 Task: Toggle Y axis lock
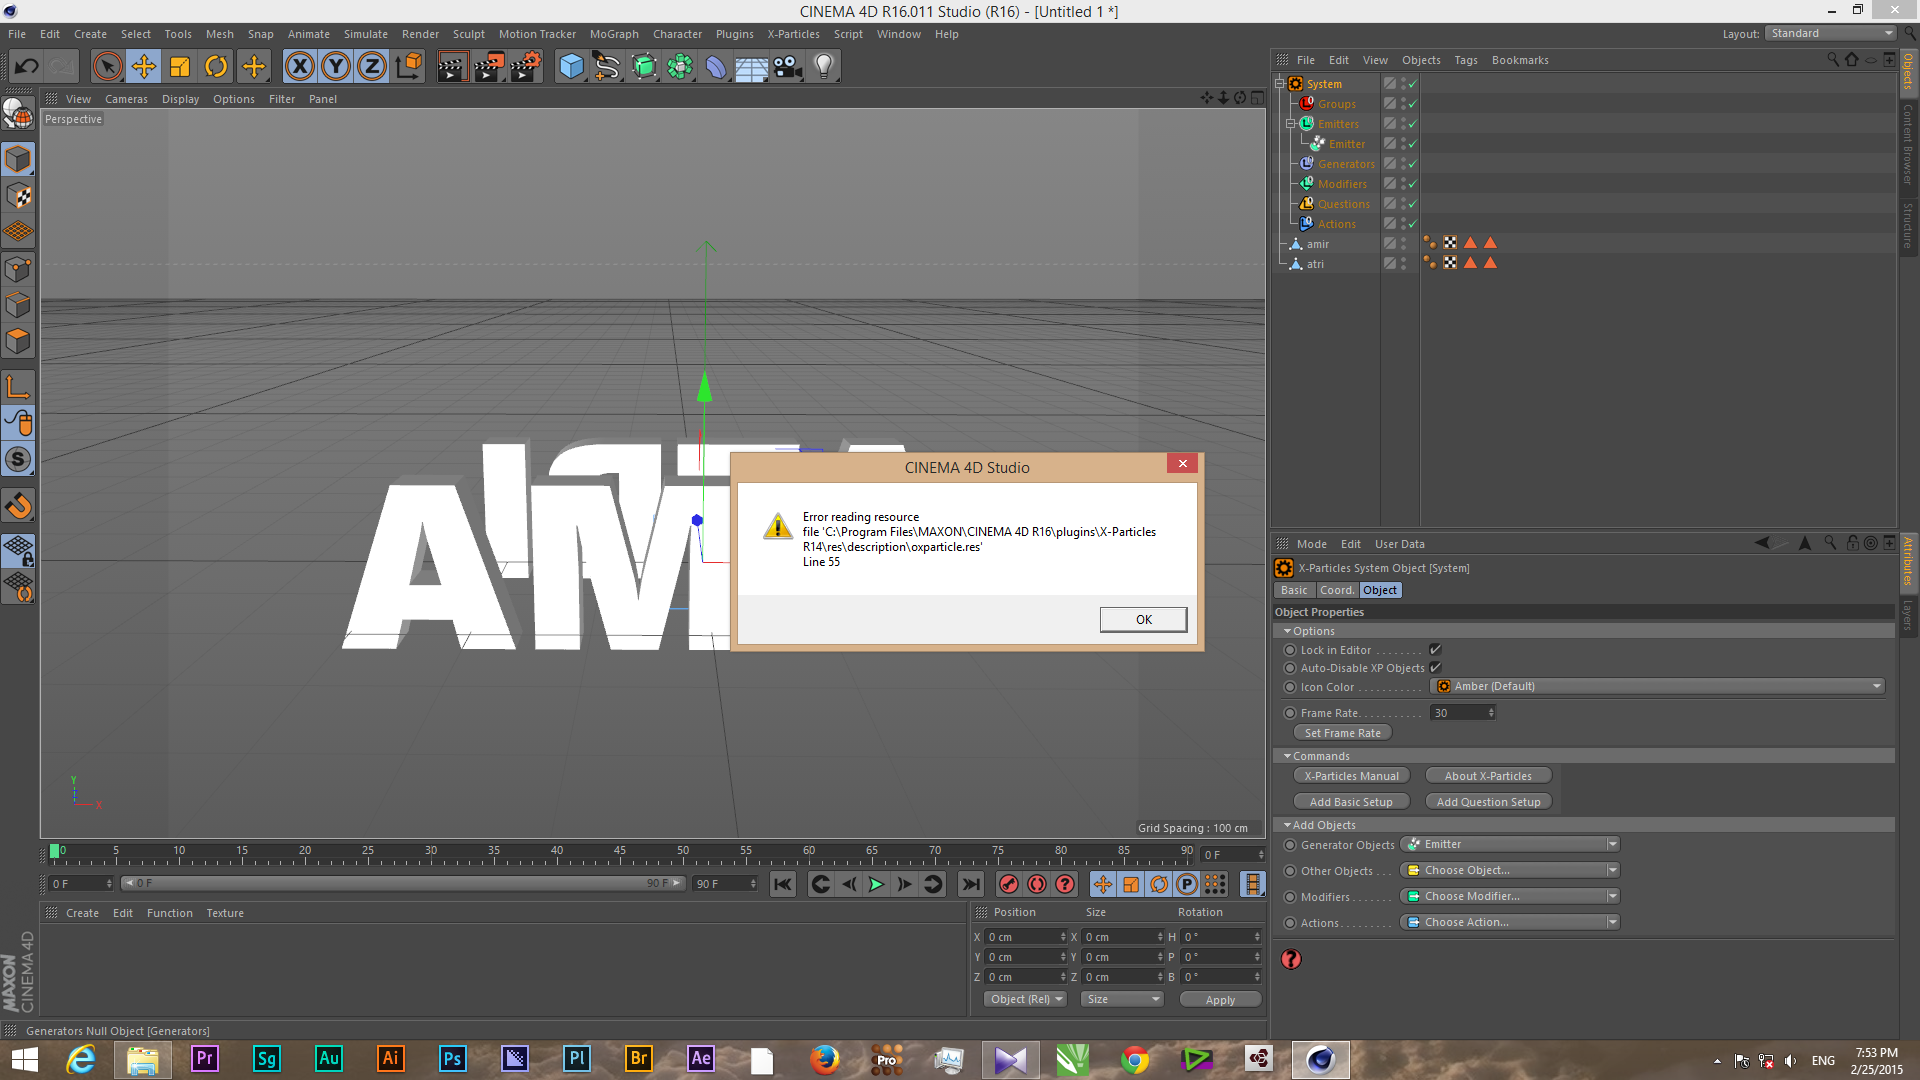point(336,67)
